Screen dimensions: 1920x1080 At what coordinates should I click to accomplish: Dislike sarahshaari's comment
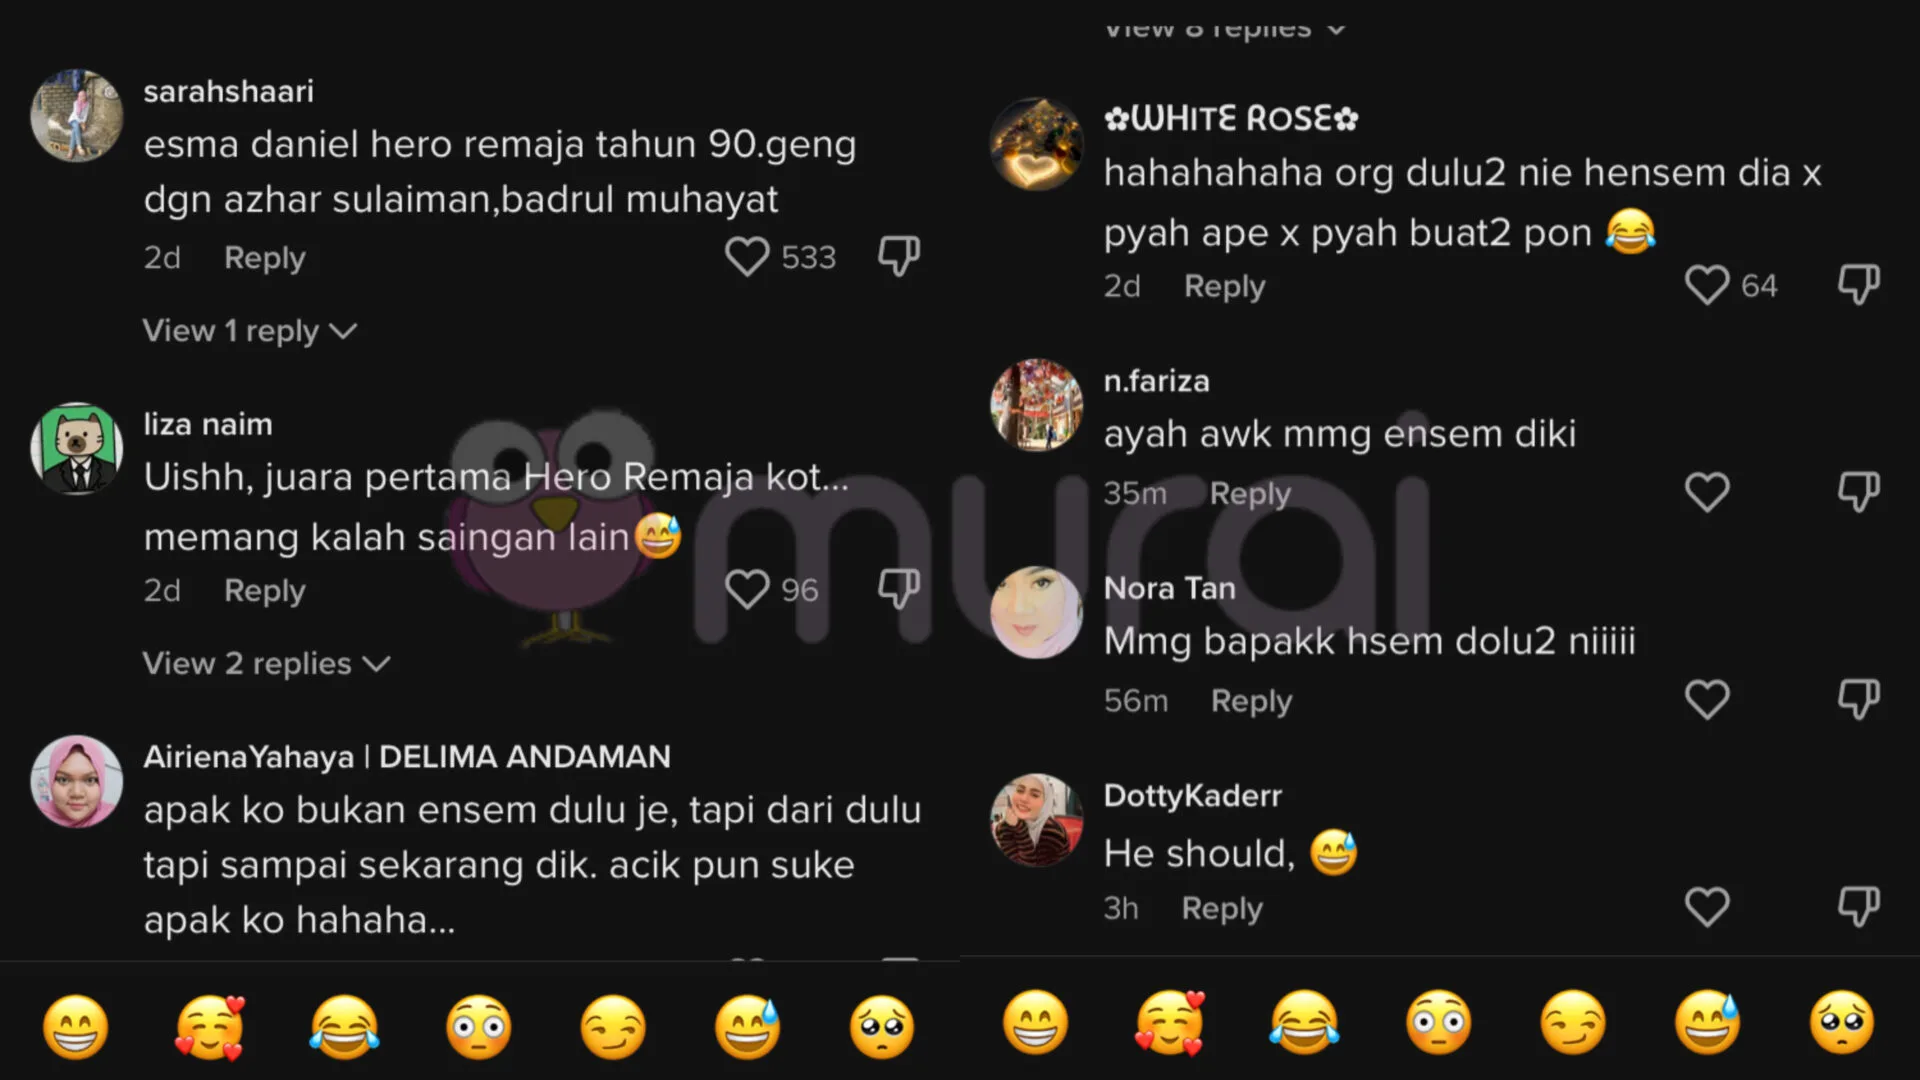pos(898,256)
